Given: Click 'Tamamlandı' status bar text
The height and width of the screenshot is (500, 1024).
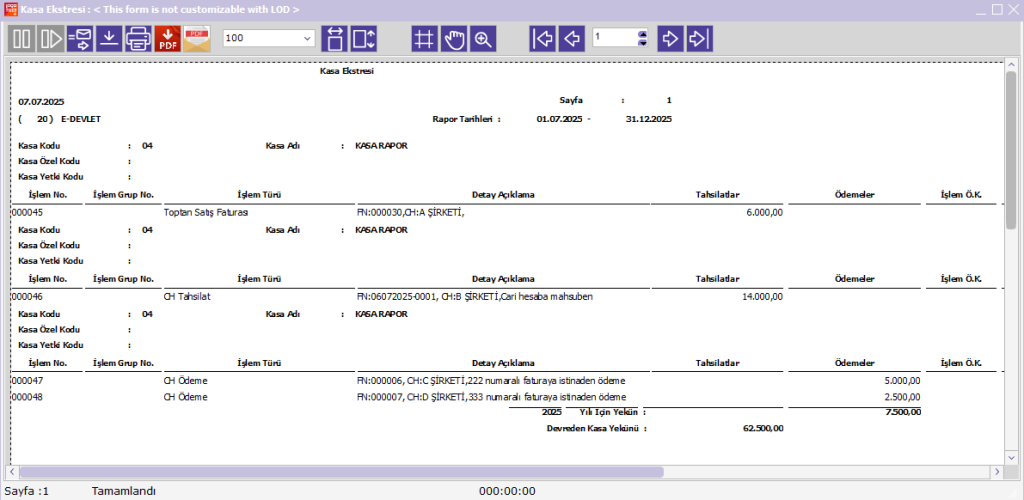Looking at the screenshot, I should (x=124, y=491).
